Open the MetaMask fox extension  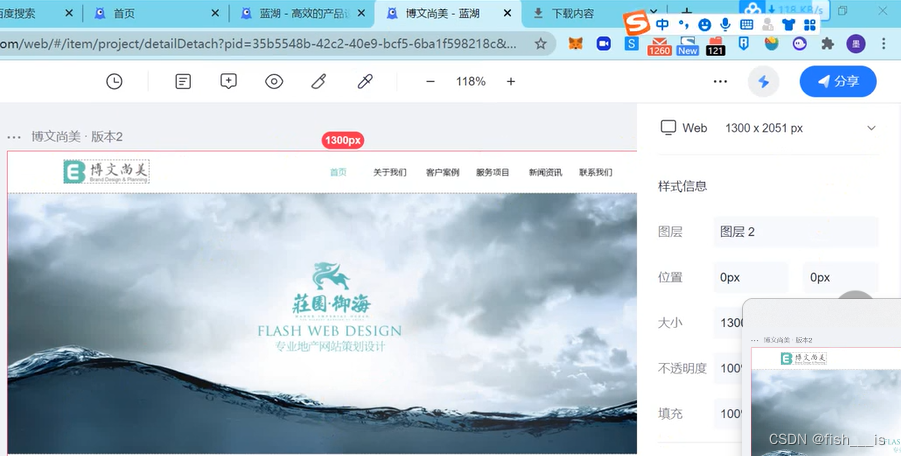pos(575,44)
